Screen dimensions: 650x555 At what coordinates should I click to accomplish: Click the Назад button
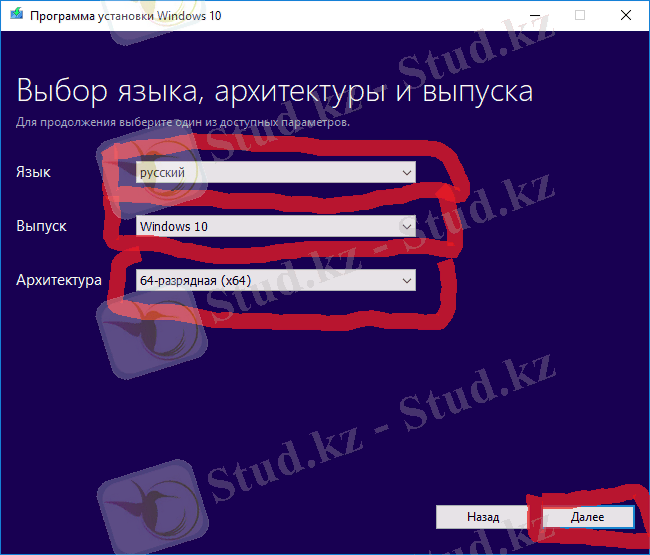(483, 516)
